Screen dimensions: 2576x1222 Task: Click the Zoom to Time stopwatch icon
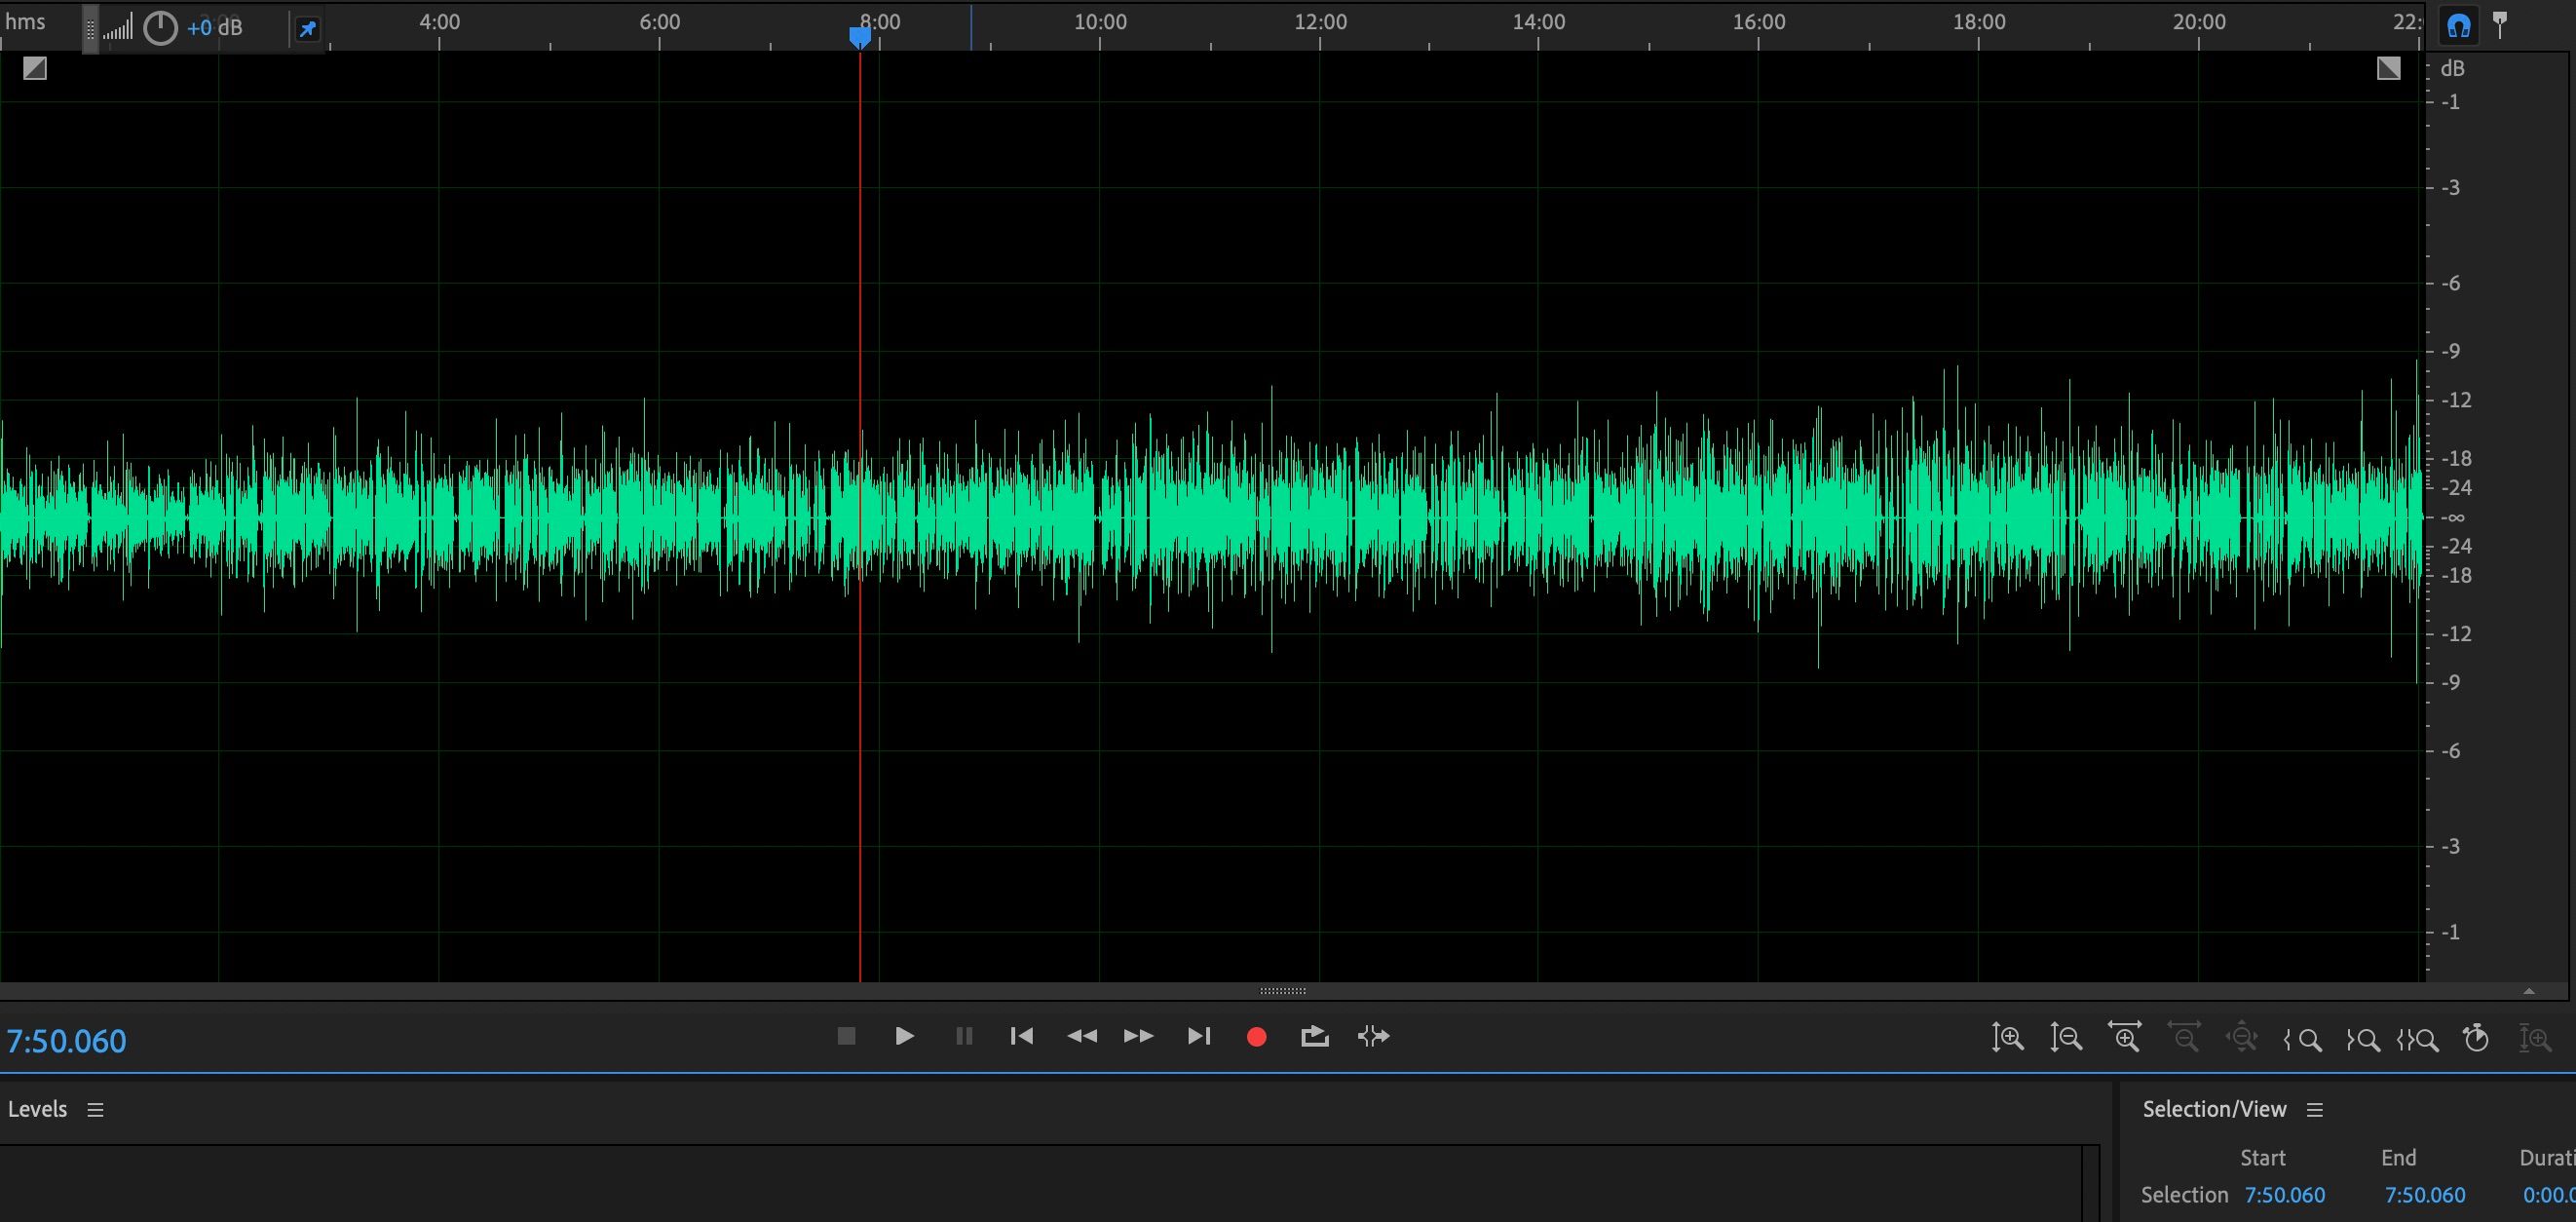tap(2477, 1037)
